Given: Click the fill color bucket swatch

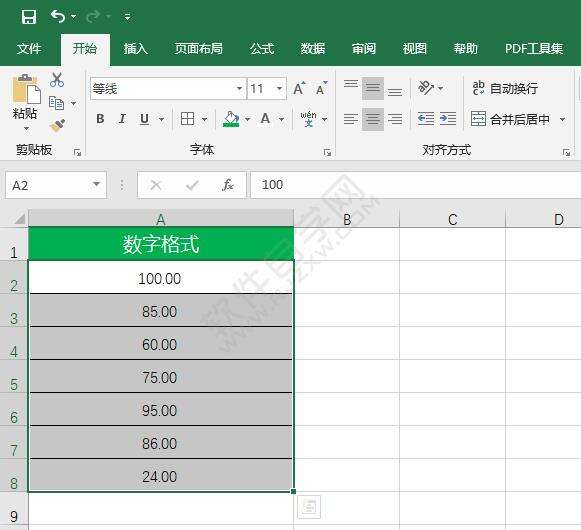Looking at the screenshot, I should click(x=231, y=119).
